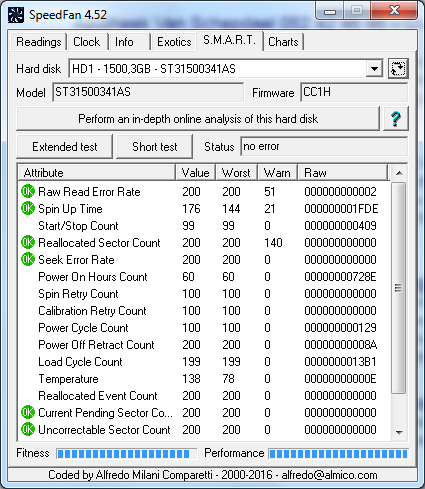Switch to the Clock tab
The image size is (425, 489).
point(87,42)
